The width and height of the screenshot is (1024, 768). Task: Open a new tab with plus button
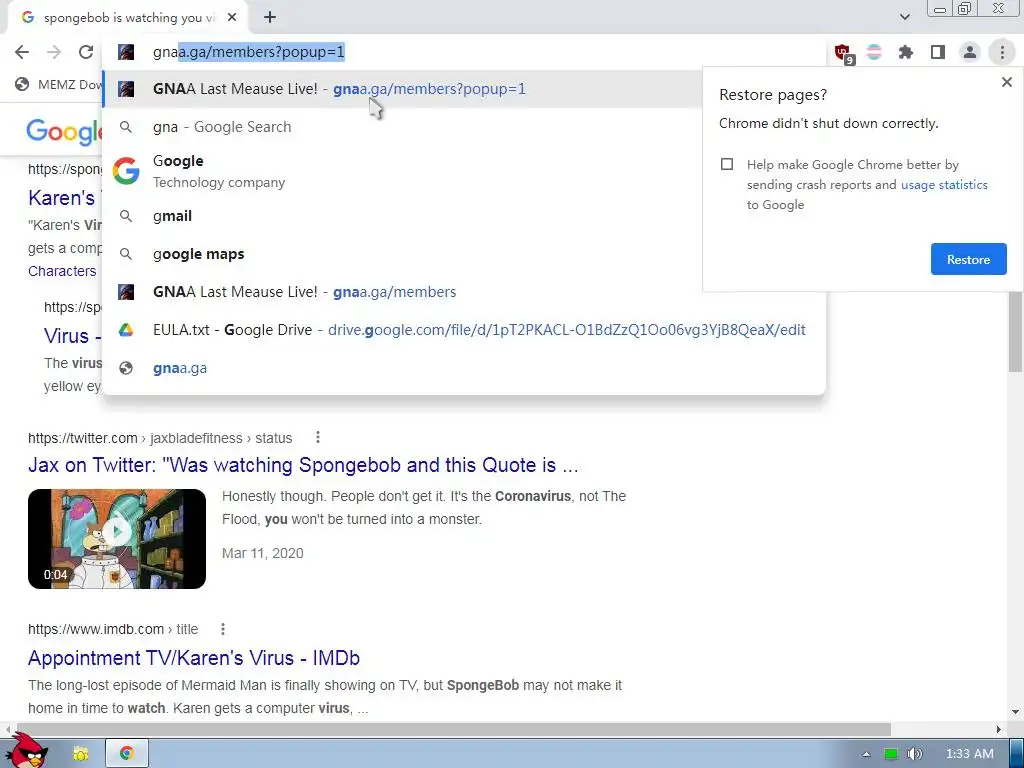pyautogui.click(x=270, y=18)
